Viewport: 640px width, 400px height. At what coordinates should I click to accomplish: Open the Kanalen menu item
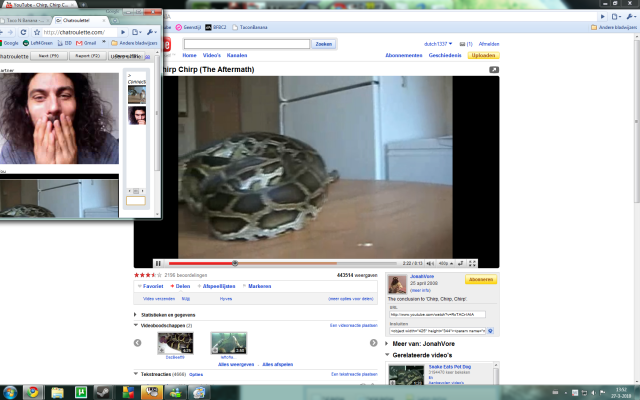click(x=237, y=55)
